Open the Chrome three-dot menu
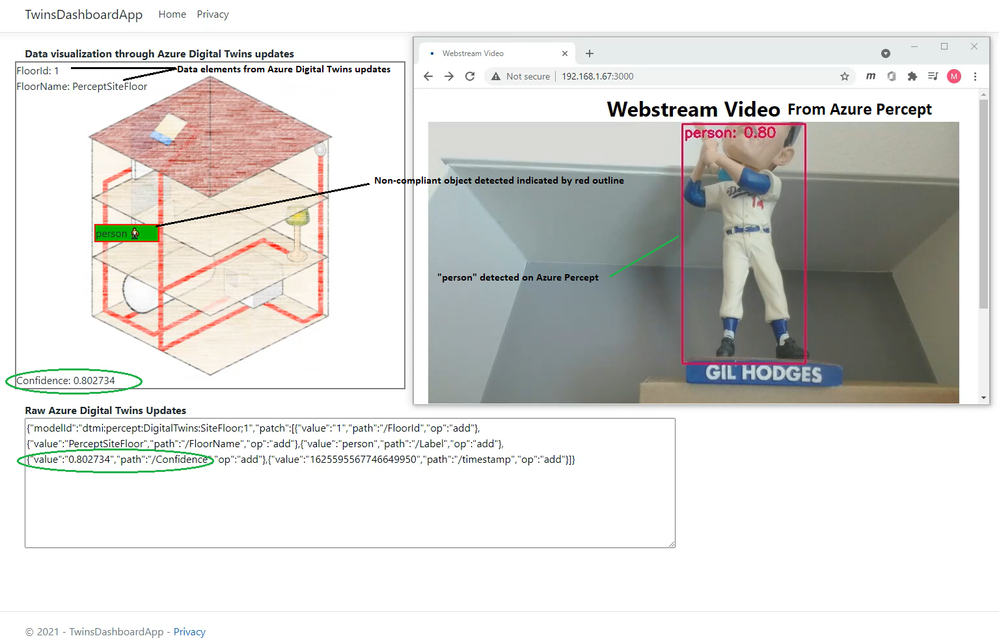The height and width of the screenshot is (638, 999). click(975, 76)
